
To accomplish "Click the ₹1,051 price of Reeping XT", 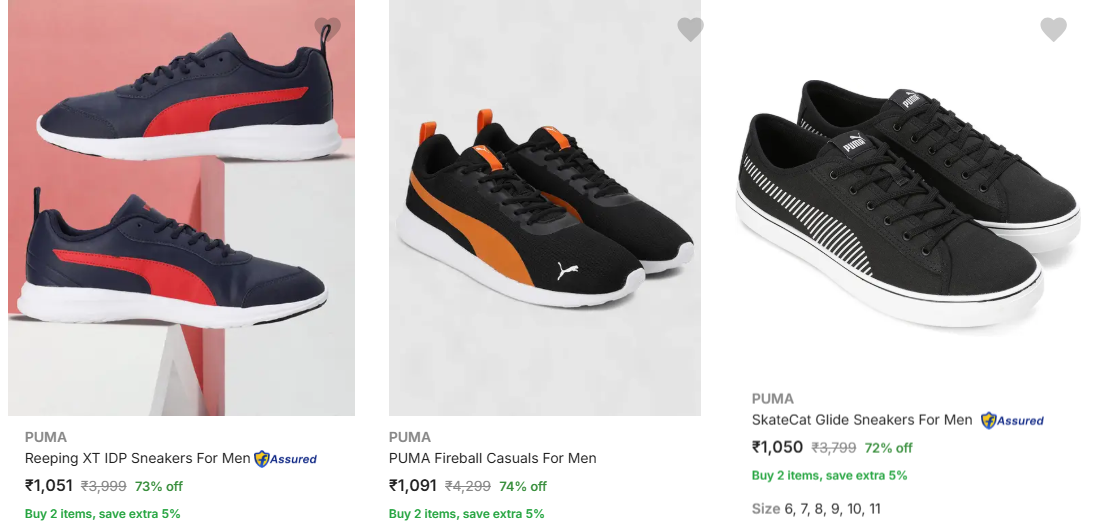I will 49,486.
